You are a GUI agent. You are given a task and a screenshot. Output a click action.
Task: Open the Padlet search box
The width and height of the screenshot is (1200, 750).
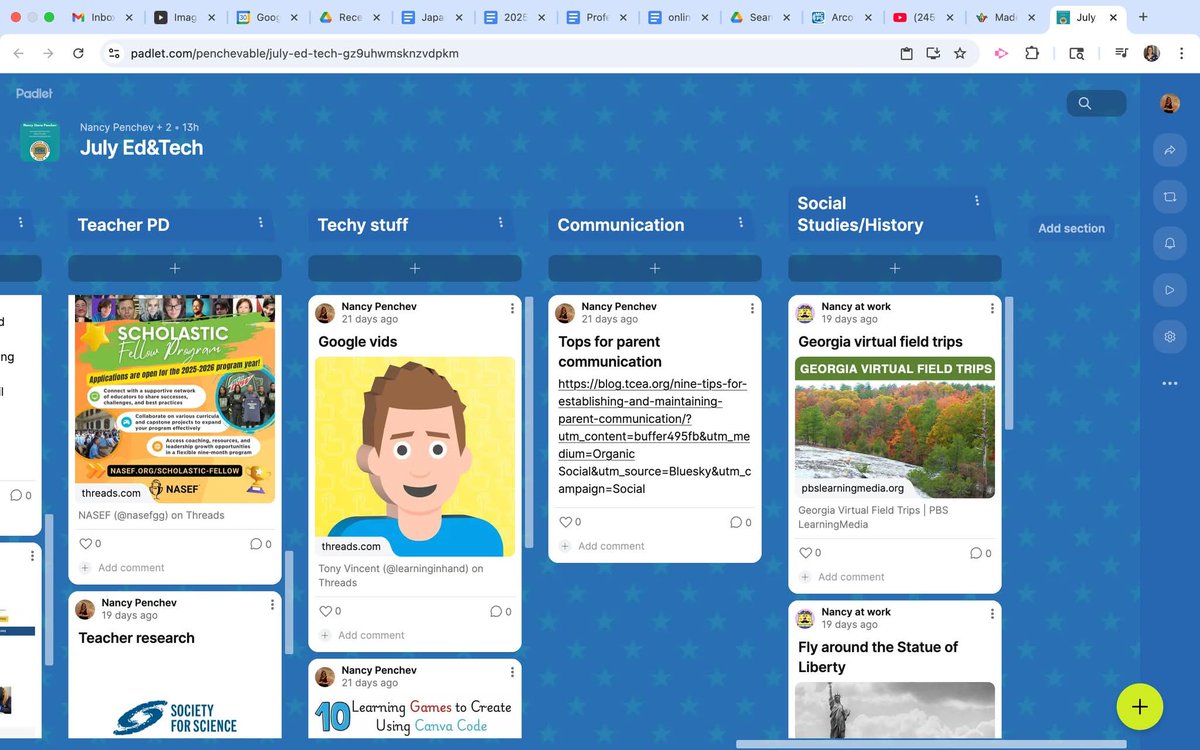click(x=1096, y=103)
